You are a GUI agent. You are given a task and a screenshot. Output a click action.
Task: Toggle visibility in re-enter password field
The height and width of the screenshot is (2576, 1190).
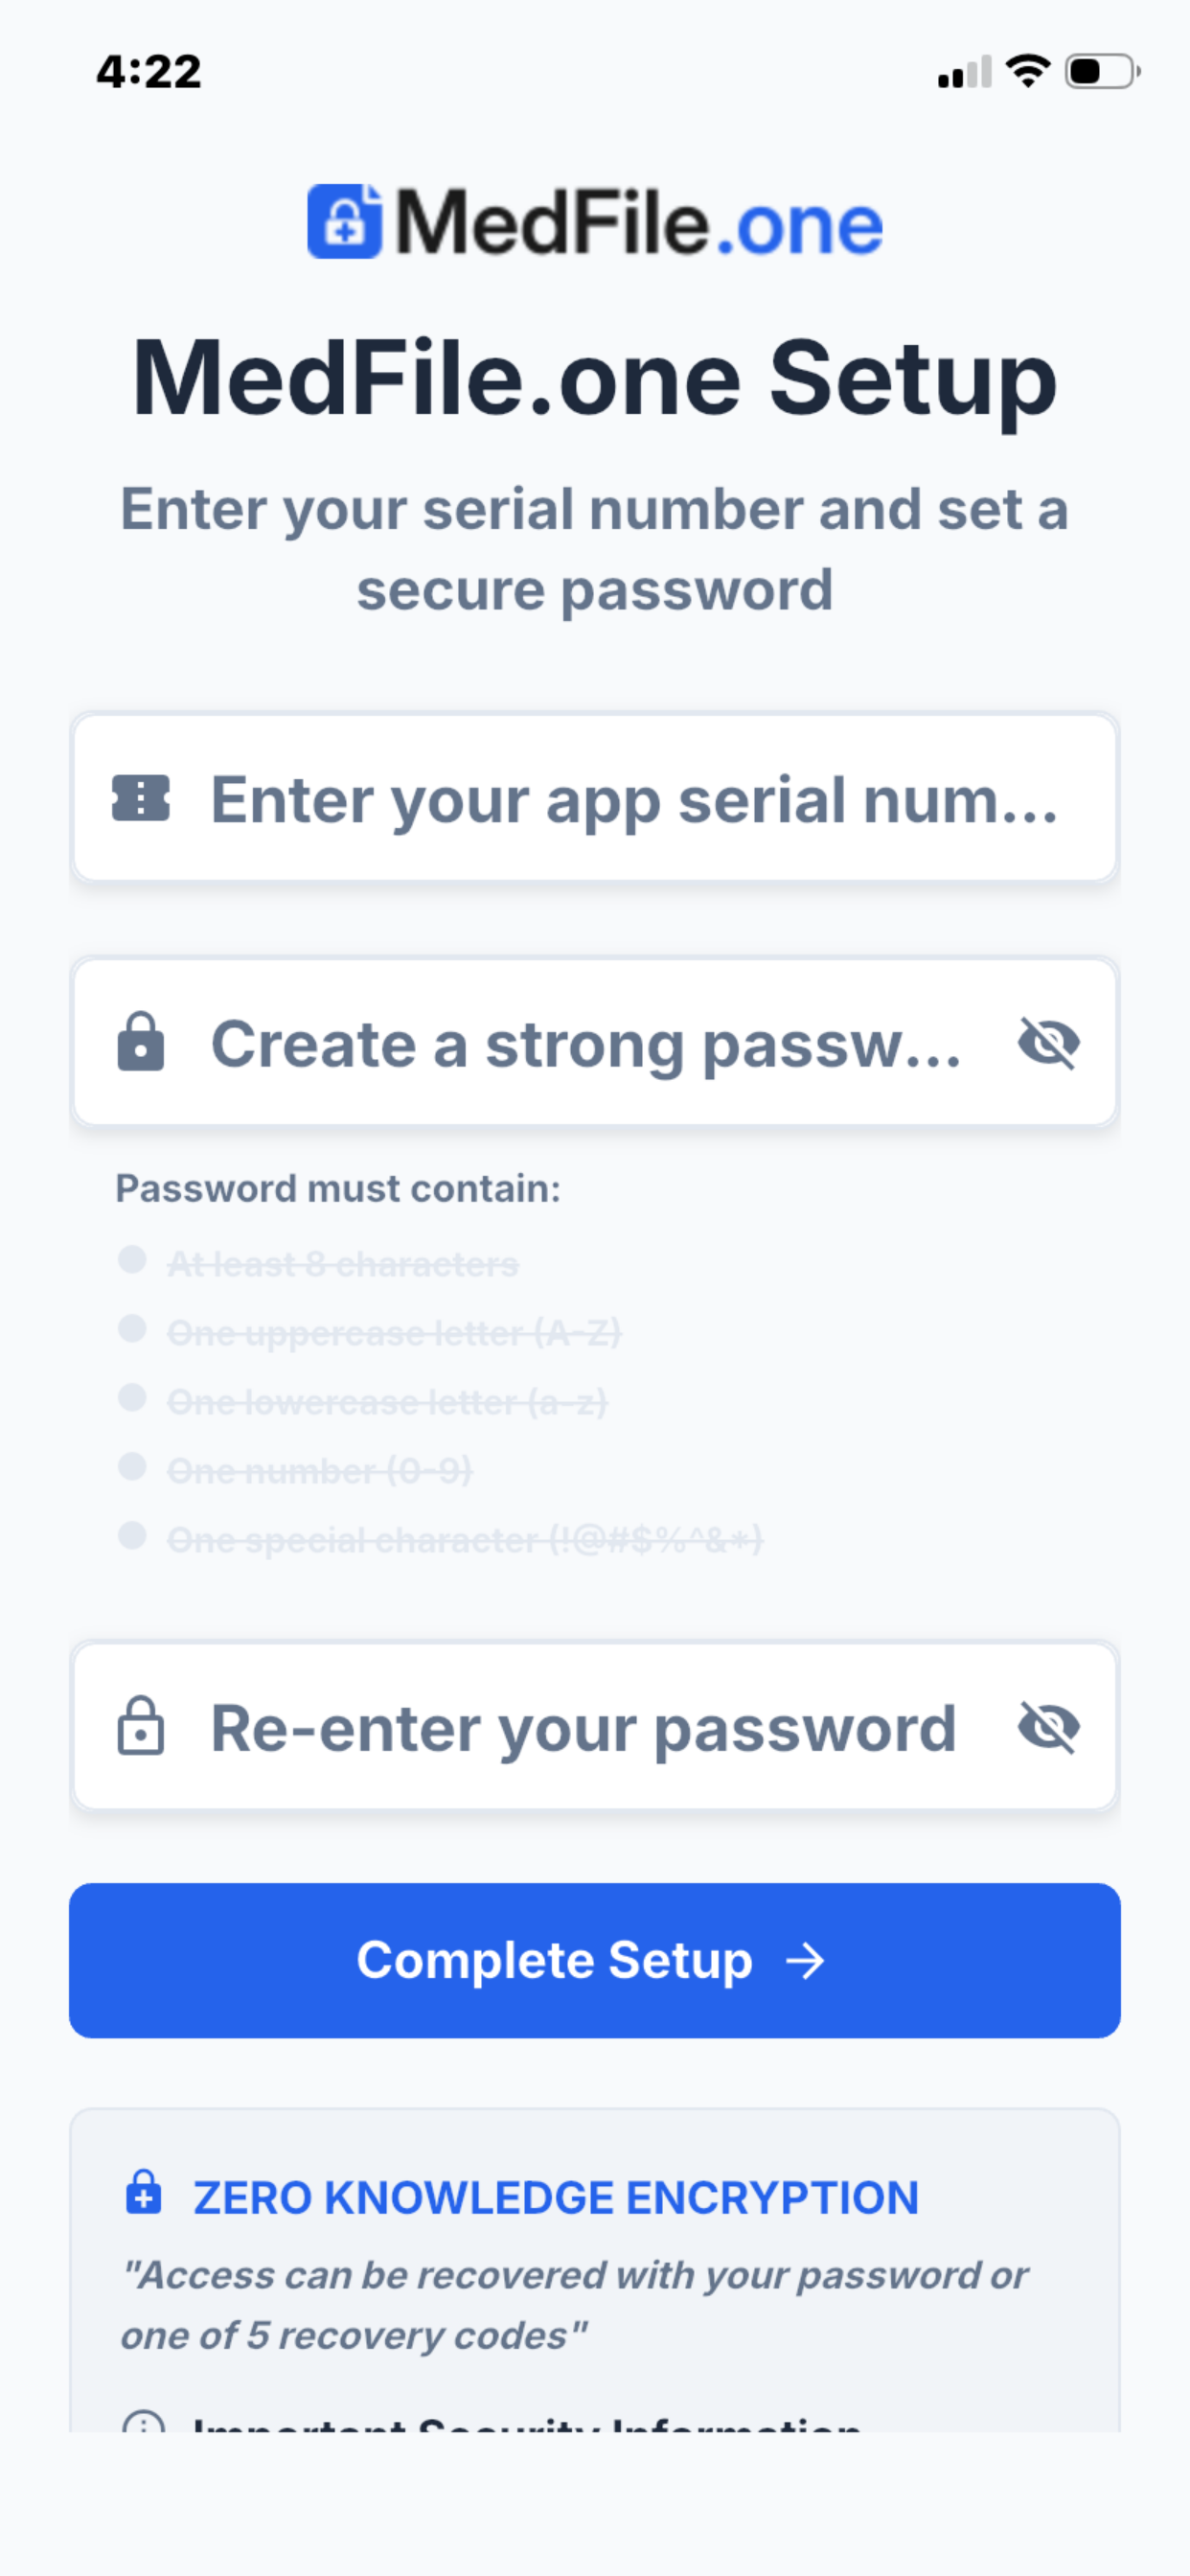[x=1048, y=1727]
